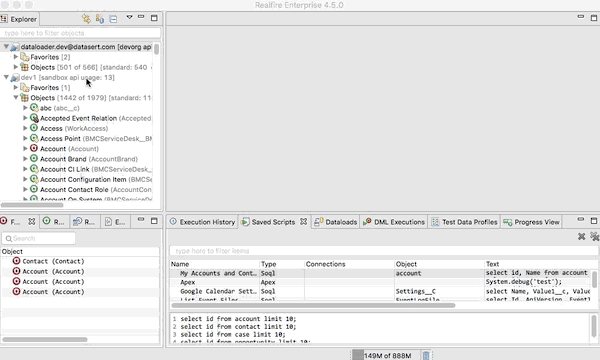Expand Objects [501 of 566] node
This screenshot has width=600, height=360.
coord(16,67)
